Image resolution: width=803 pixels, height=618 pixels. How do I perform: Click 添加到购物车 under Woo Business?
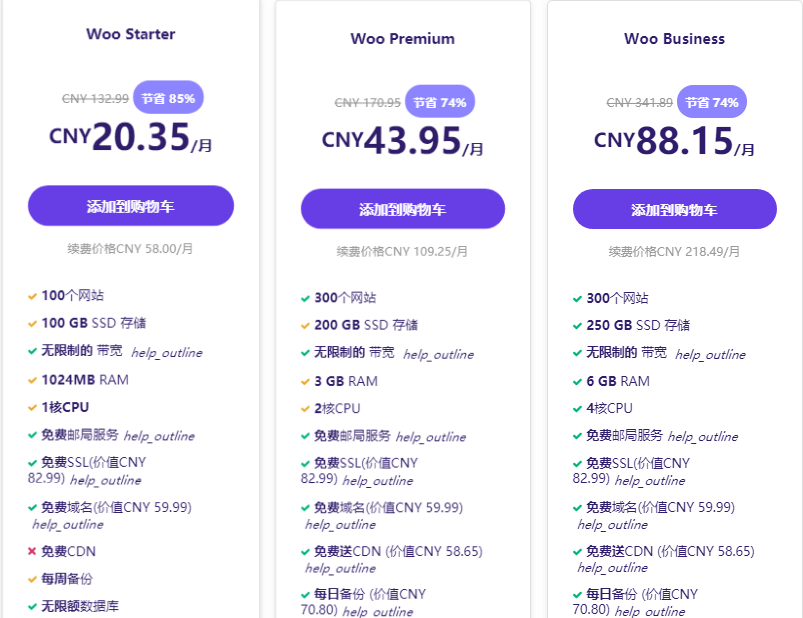tap(674, 209)
